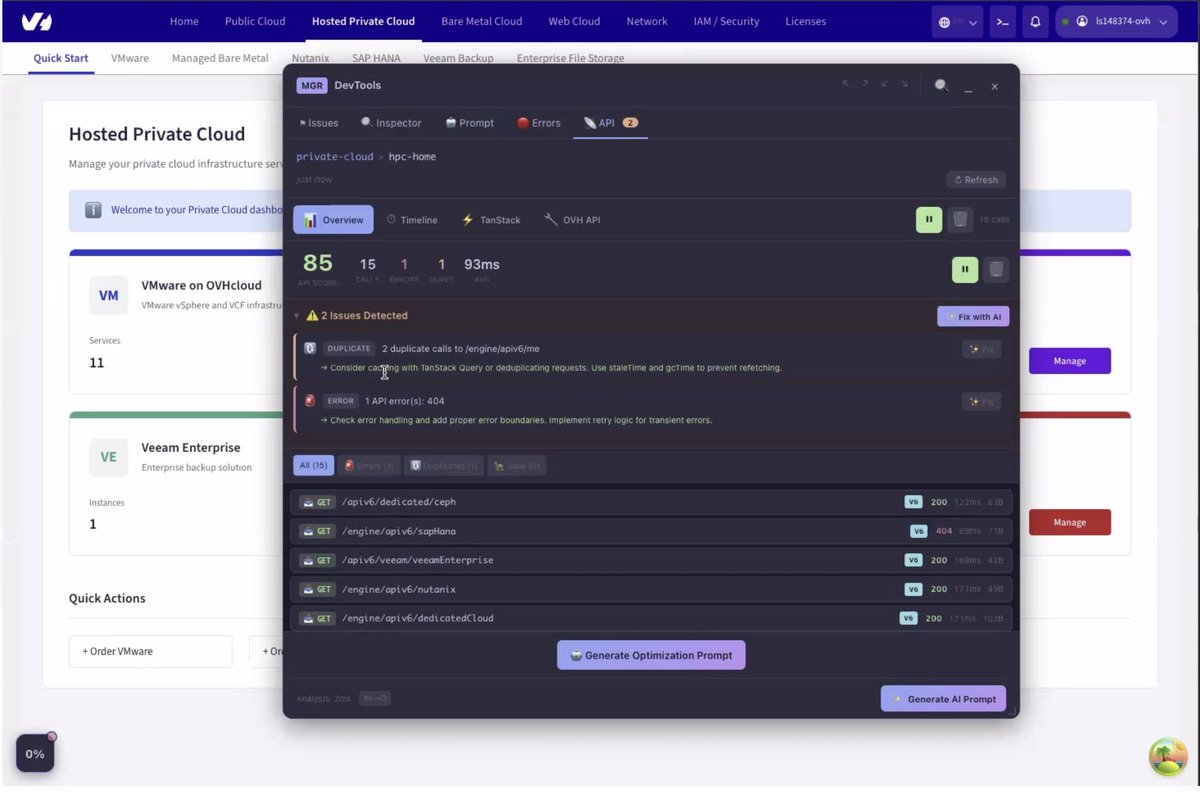The image size is (1200, 792).
Task: Open the 0% widget in bottom-left corner
Action: tap(35, 753)
